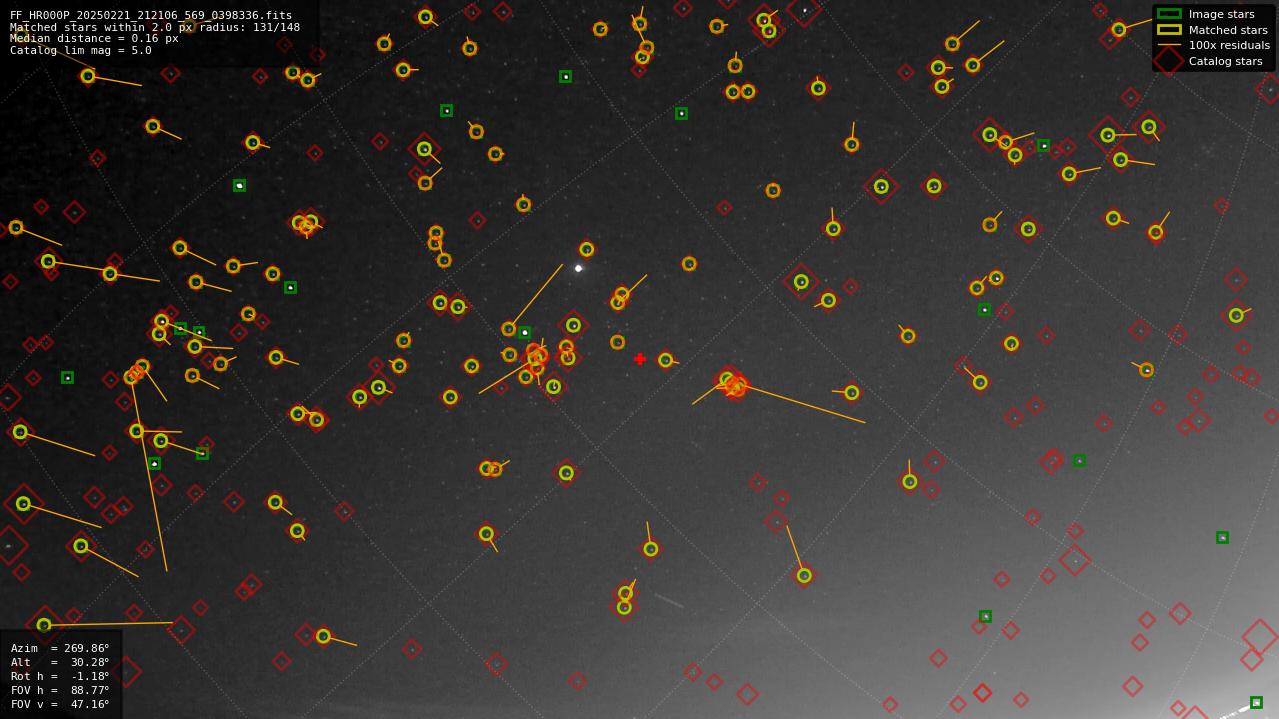This screenshot has width=1279, height=719.
Task: Click the orange 100x residuals legend line
Action: (1169, 45)
